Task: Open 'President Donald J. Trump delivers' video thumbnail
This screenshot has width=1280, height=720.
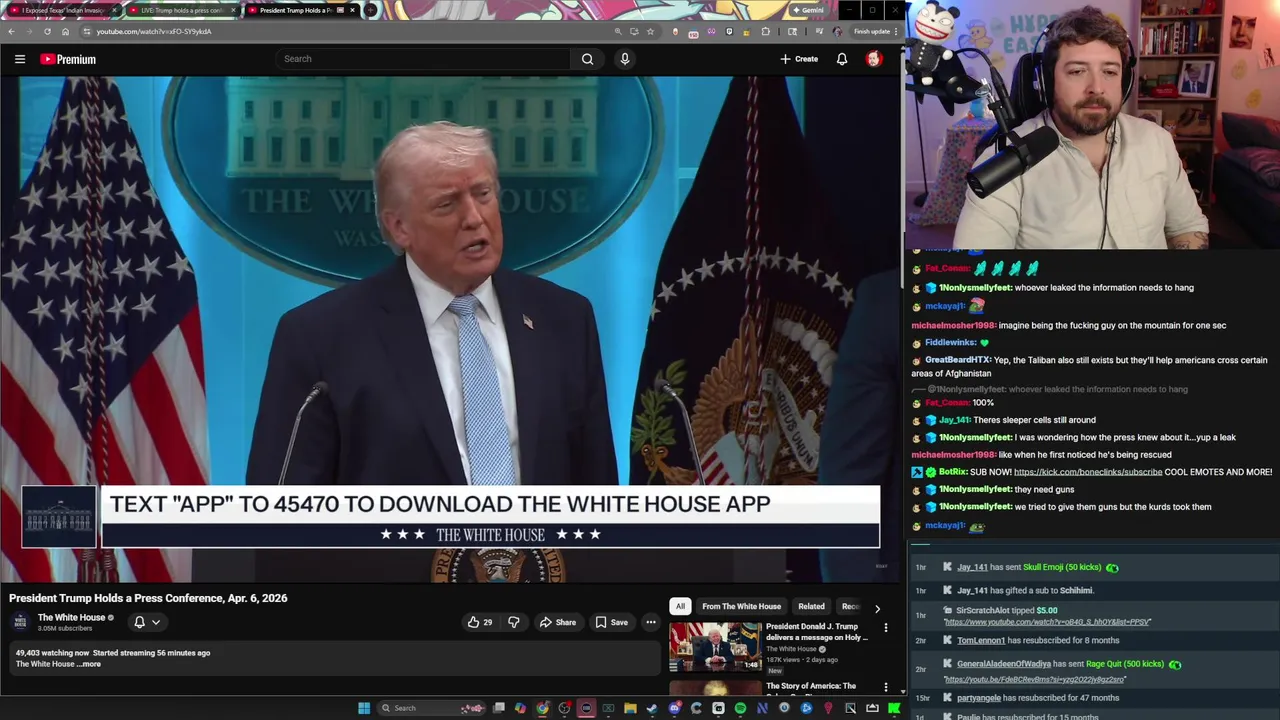Action: coord(715,647)
